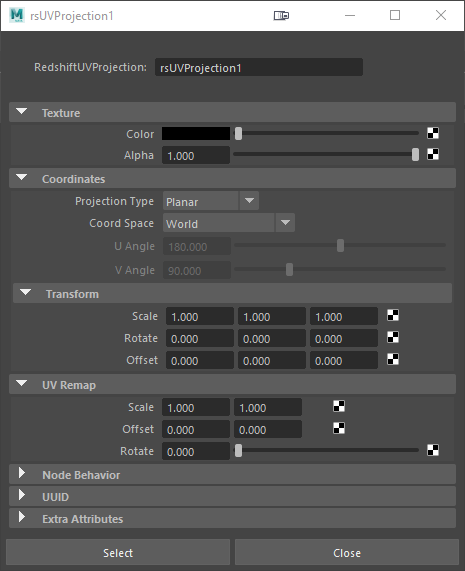This screenshot has height=571, width=465.
Task: Click the Color attribute map connection icon
Action: coord(433,133)
